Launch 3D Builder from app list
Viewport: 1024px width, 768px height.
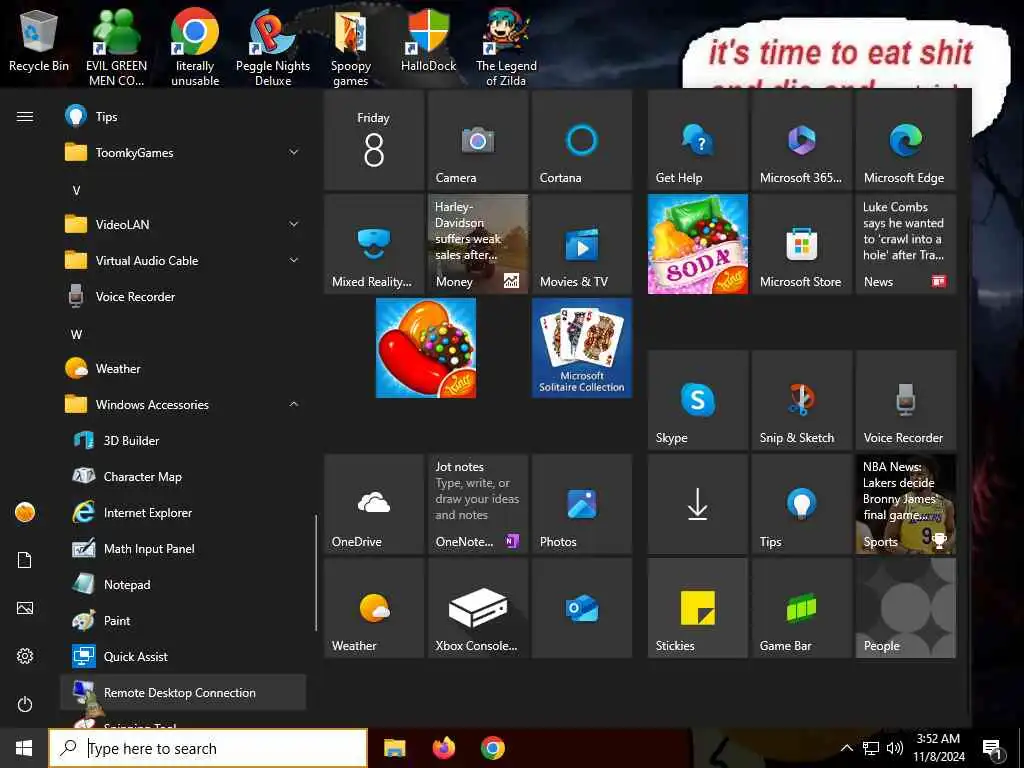click(183, 441)
